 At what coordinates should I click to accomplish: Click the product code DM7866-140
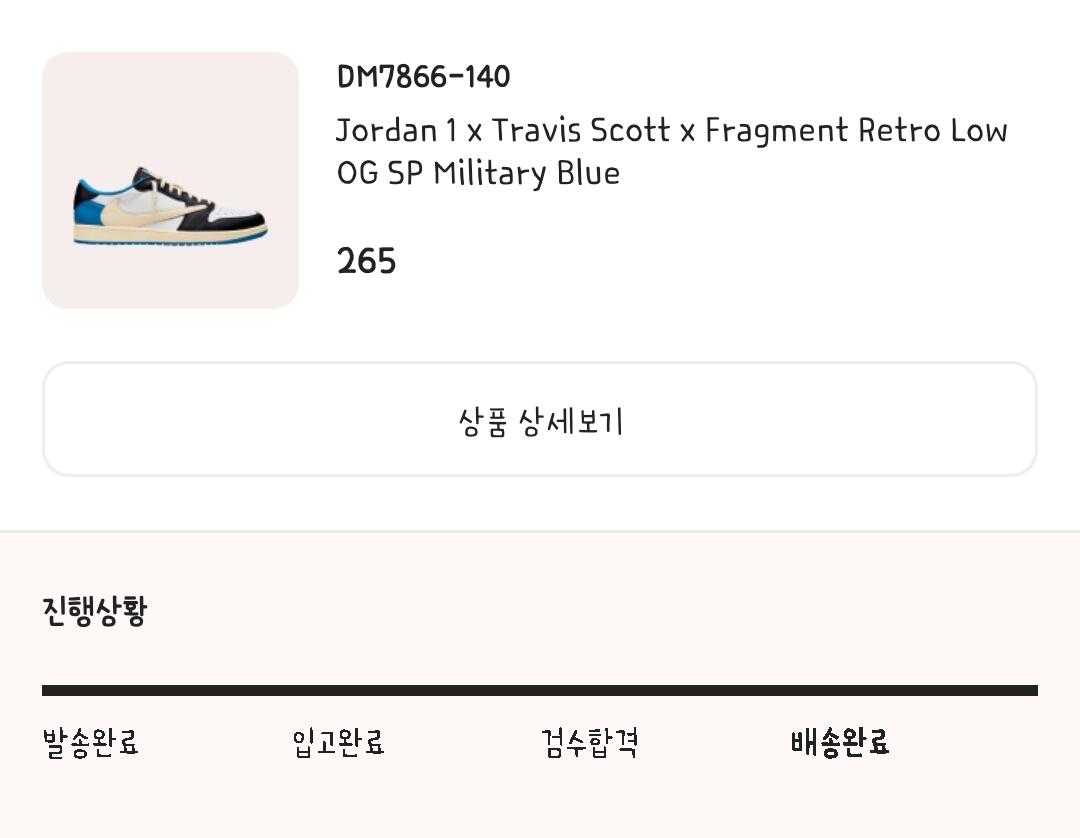point(423,77)
